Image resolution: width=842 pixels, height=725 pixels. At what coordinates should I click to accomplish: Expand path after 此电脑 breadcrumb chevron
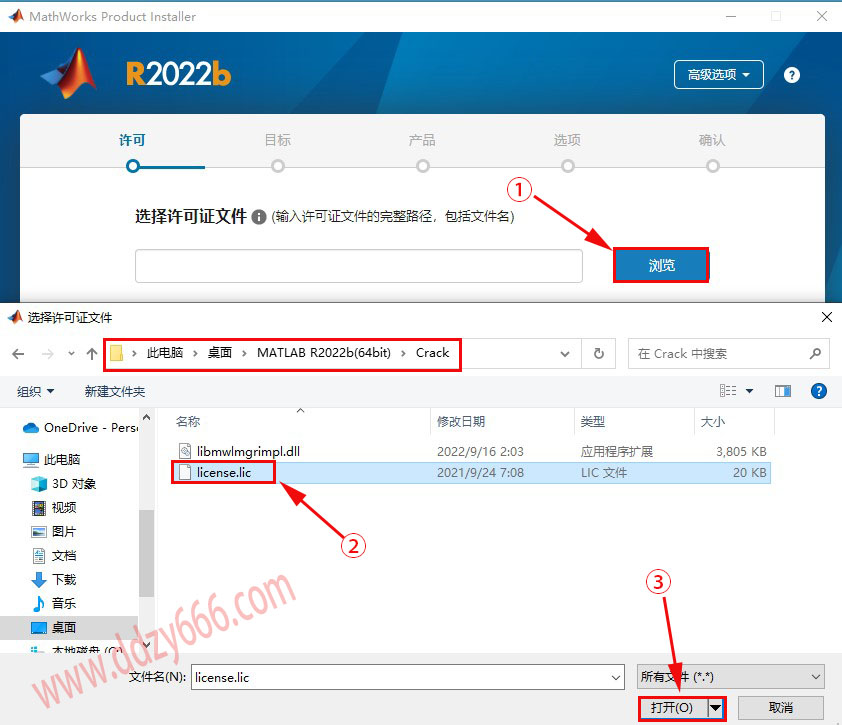pos(195,353)
